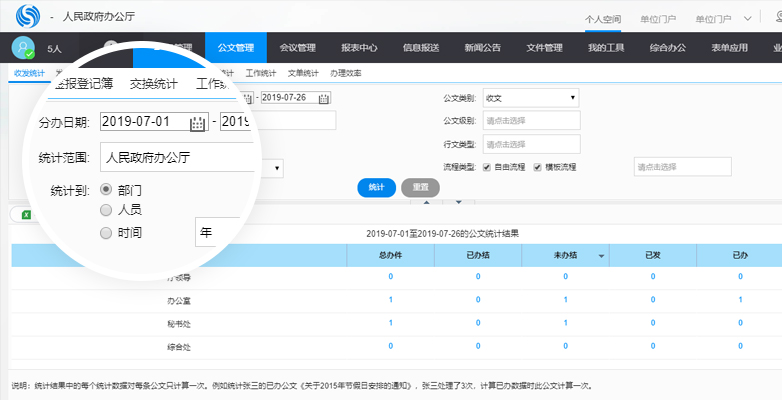Click sort arrow on 未办结 column
Screen dimensions: 782x400
[602, 256]
